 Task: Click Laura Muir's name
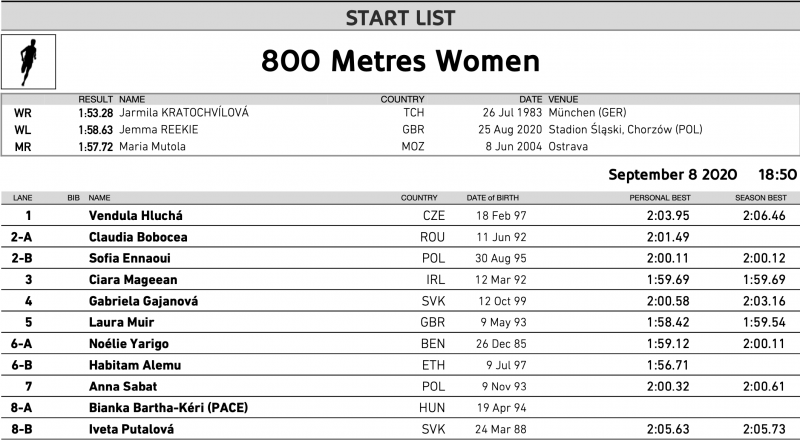121,323
